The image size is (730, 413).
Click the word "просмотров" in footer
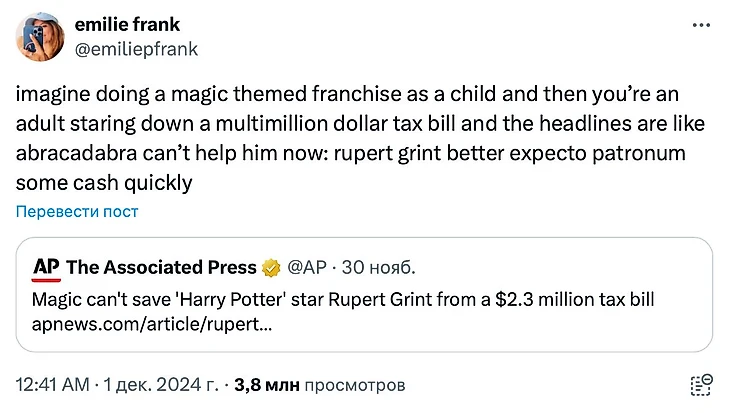point(354,384)
